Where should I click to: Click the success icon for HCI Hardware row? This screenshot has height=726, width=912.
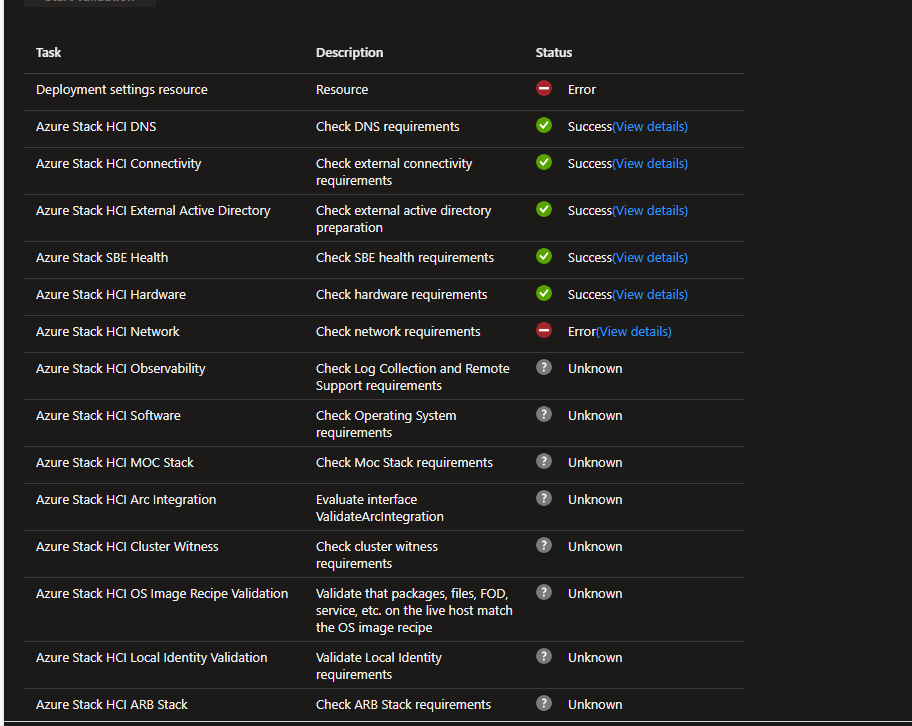[544, 293]
